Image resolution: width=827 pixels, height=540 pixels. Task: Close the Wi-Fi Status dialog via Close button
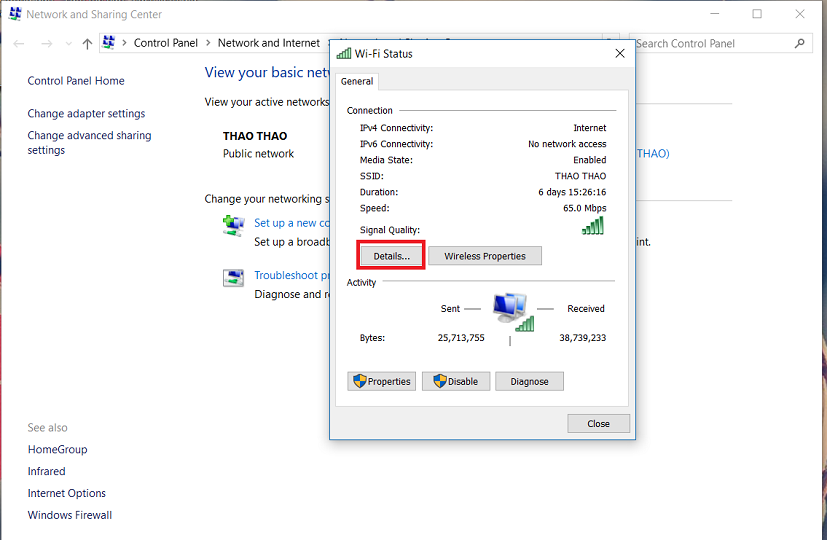(598, 423)
